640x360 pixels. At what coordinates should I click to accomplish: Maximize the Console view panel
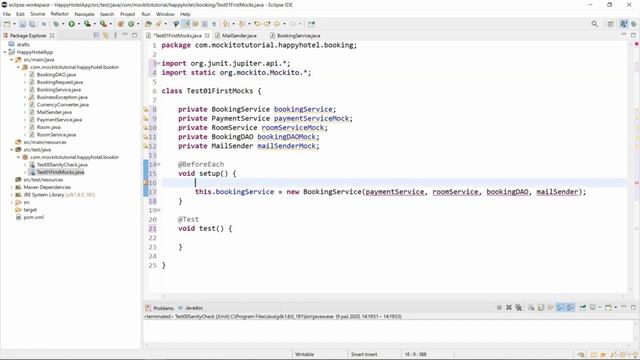coord(633,307)
